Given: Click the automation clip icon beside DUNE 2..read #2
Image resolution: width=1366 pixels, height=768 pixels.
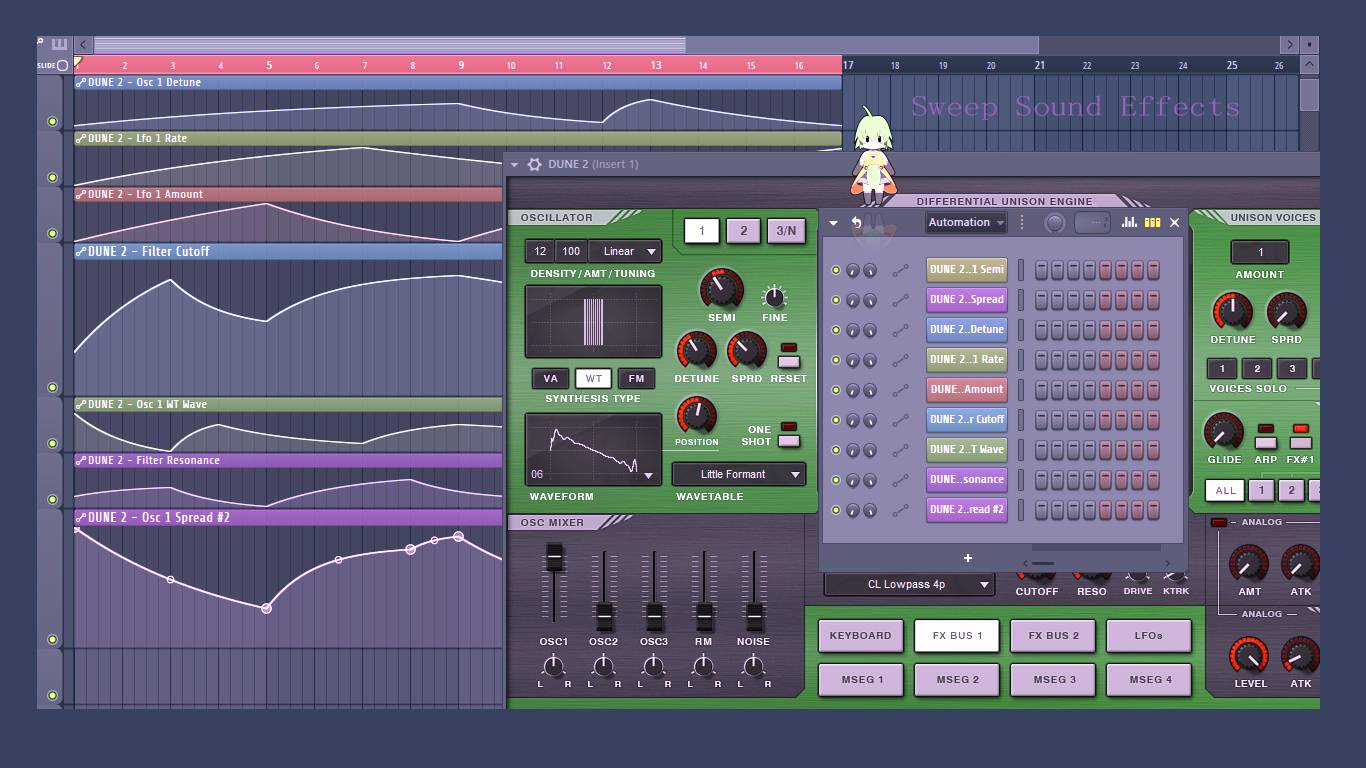Looking at the screenshot, I should point(900,510).
